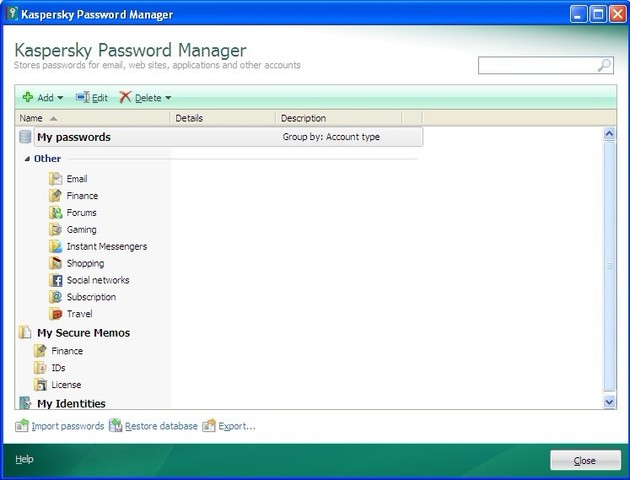Select the Gaming entry text
The height and width of the screenshot is (480, 630).
pyautogui.click(x=82, y=229)
